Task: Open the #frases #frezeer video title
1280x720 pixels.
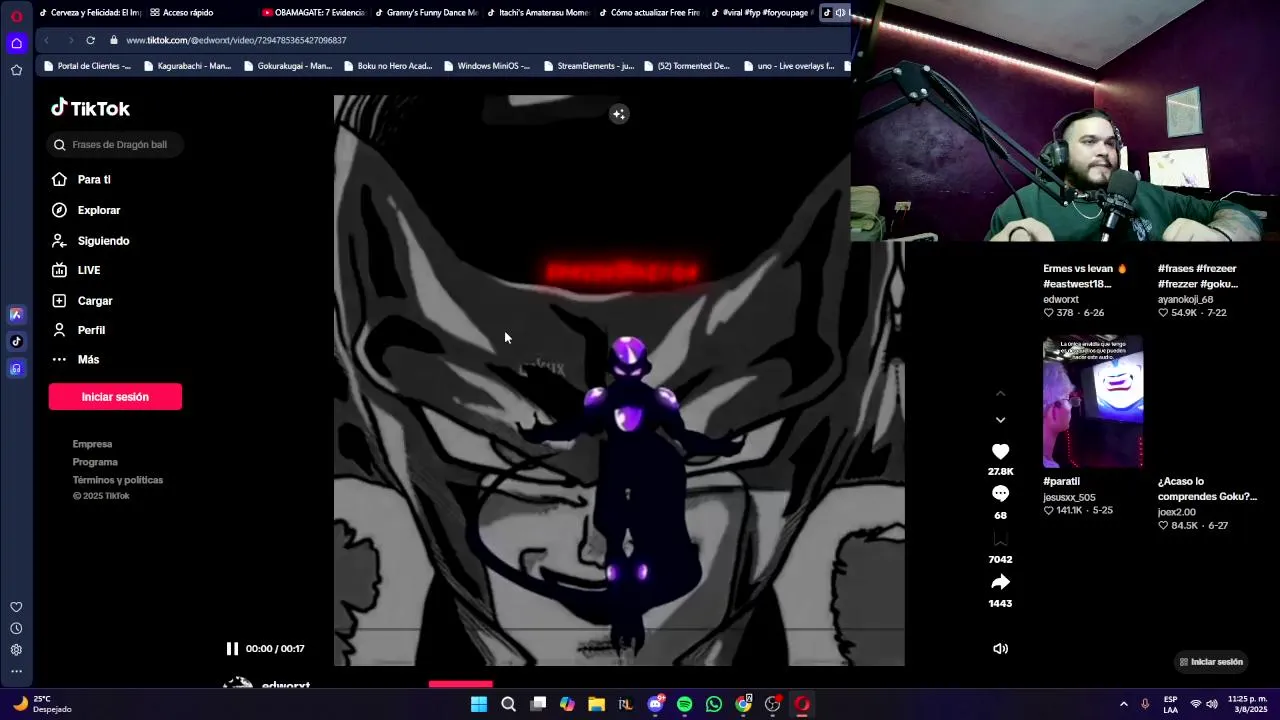Action: (x=1198, y=276)
